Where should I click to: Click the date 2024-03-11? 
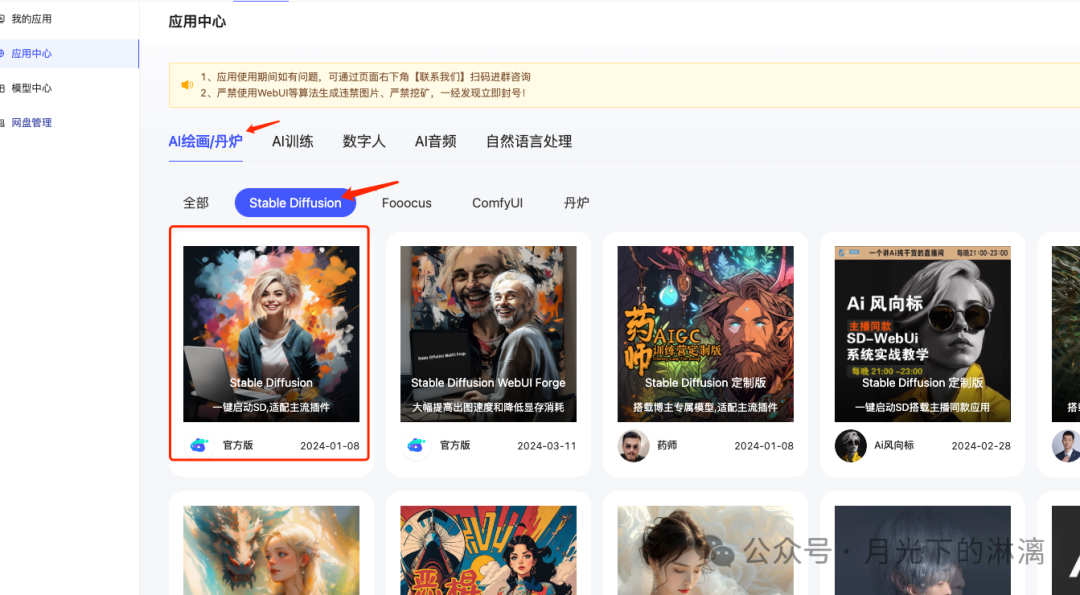point(546,446)
